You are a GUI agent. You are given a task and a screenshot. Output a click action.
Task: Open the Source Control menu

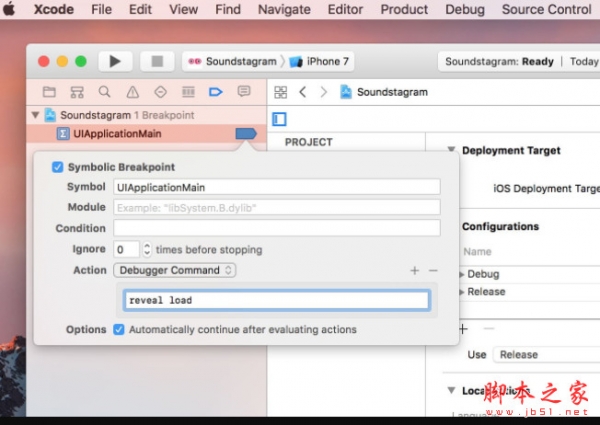546,9
